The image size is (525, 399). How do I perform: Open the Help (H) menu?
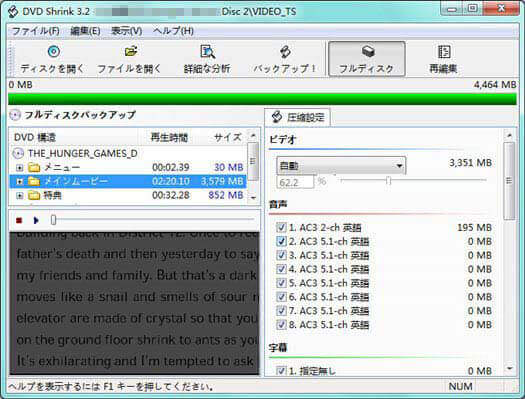tap(173, 31)
